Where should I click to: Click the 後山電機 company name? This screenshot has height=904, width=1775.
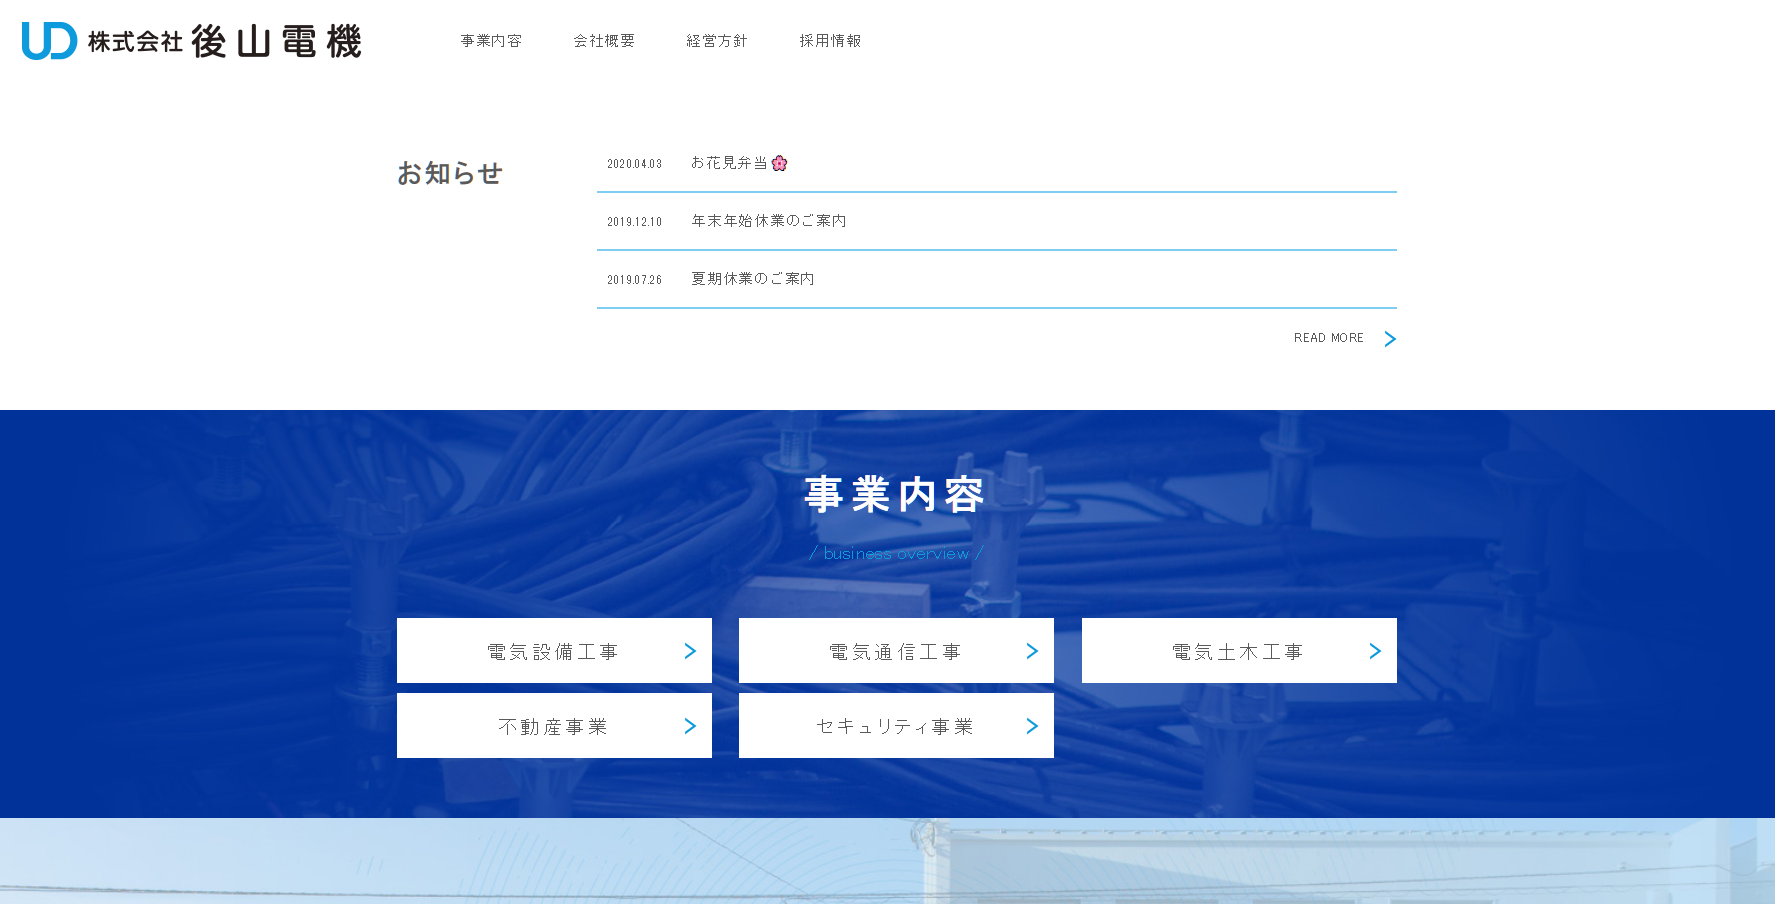coord(275,42)
